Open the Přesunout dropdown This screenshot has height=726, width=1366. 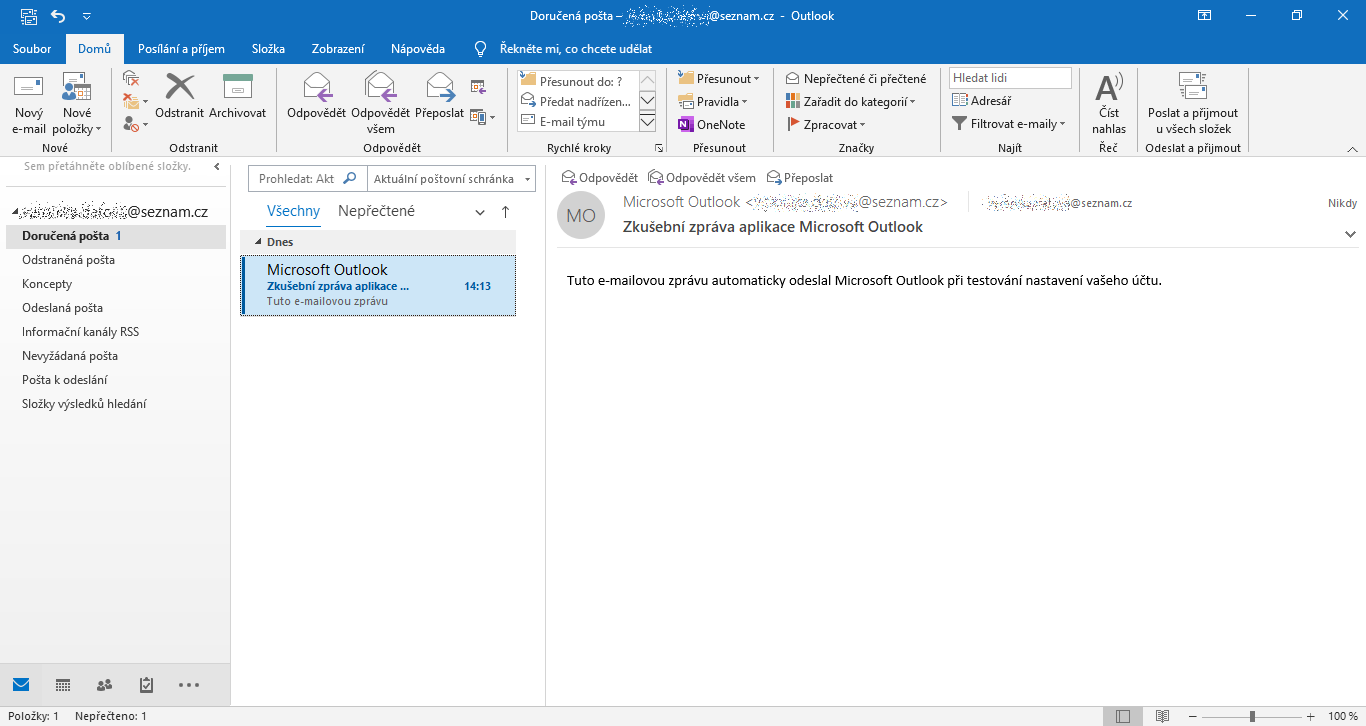pos(718,78)
